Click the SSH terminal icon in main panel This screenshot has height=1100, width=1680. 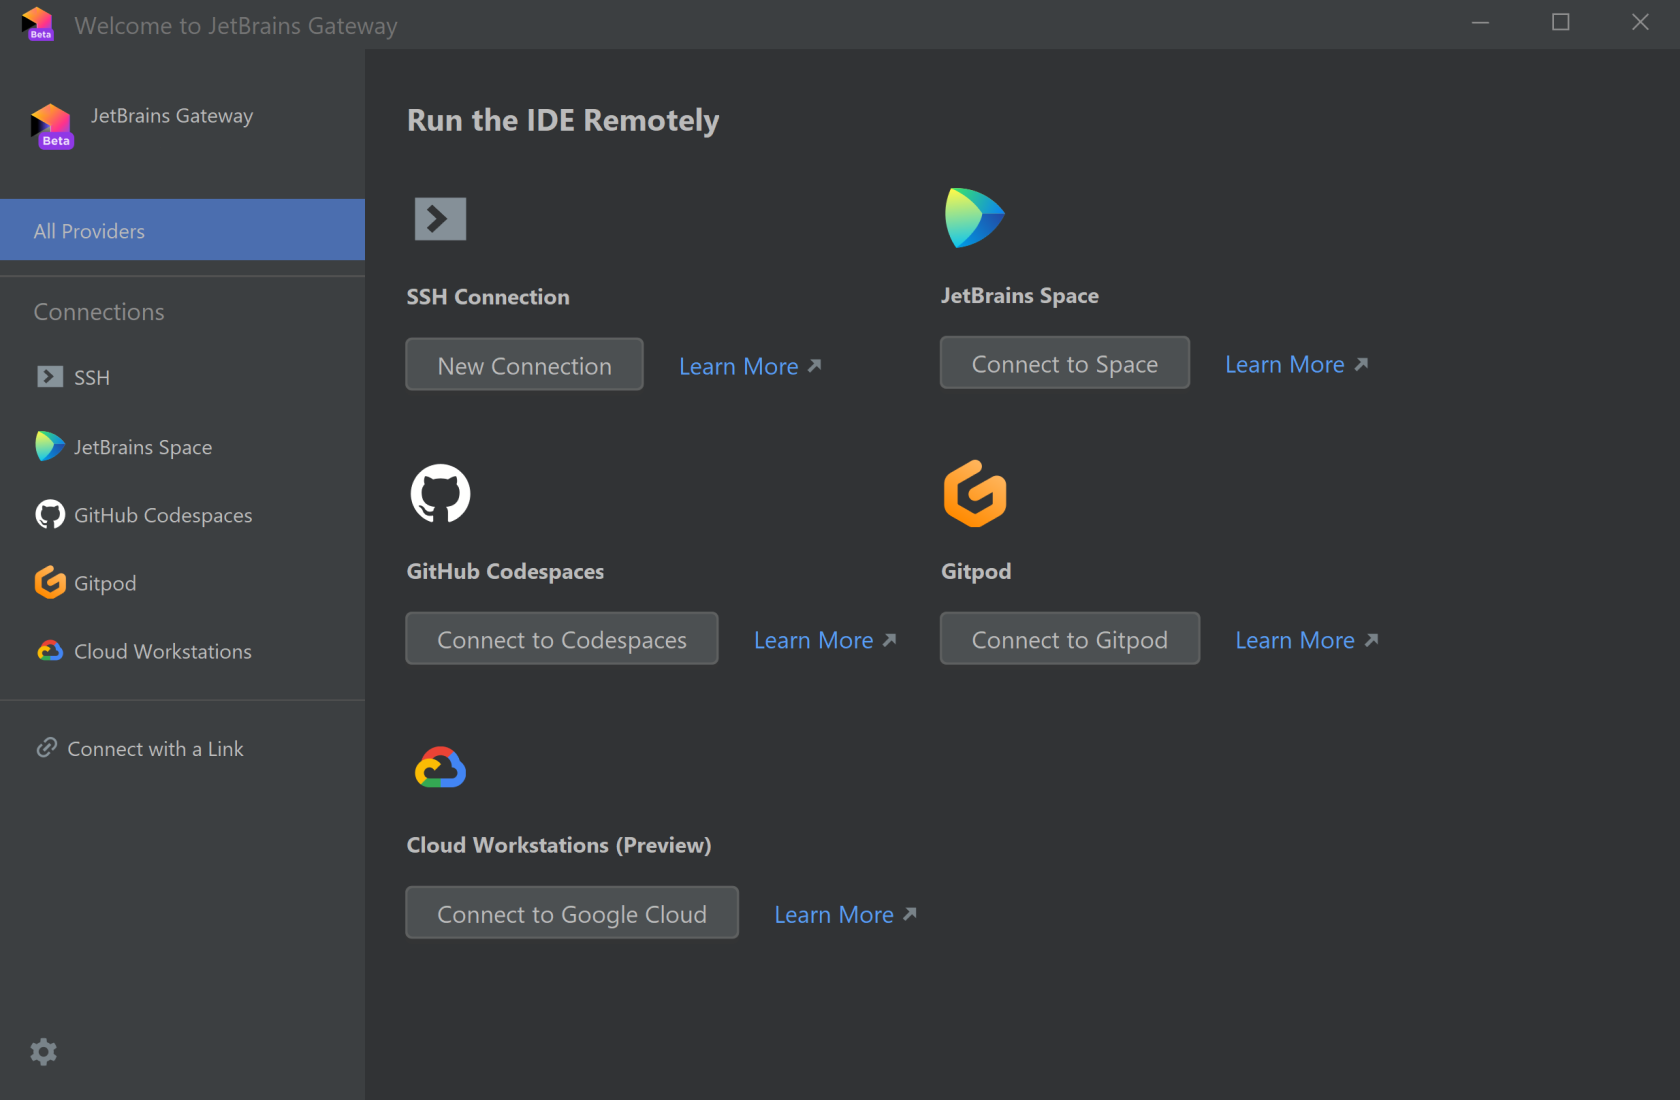point(440,219)
